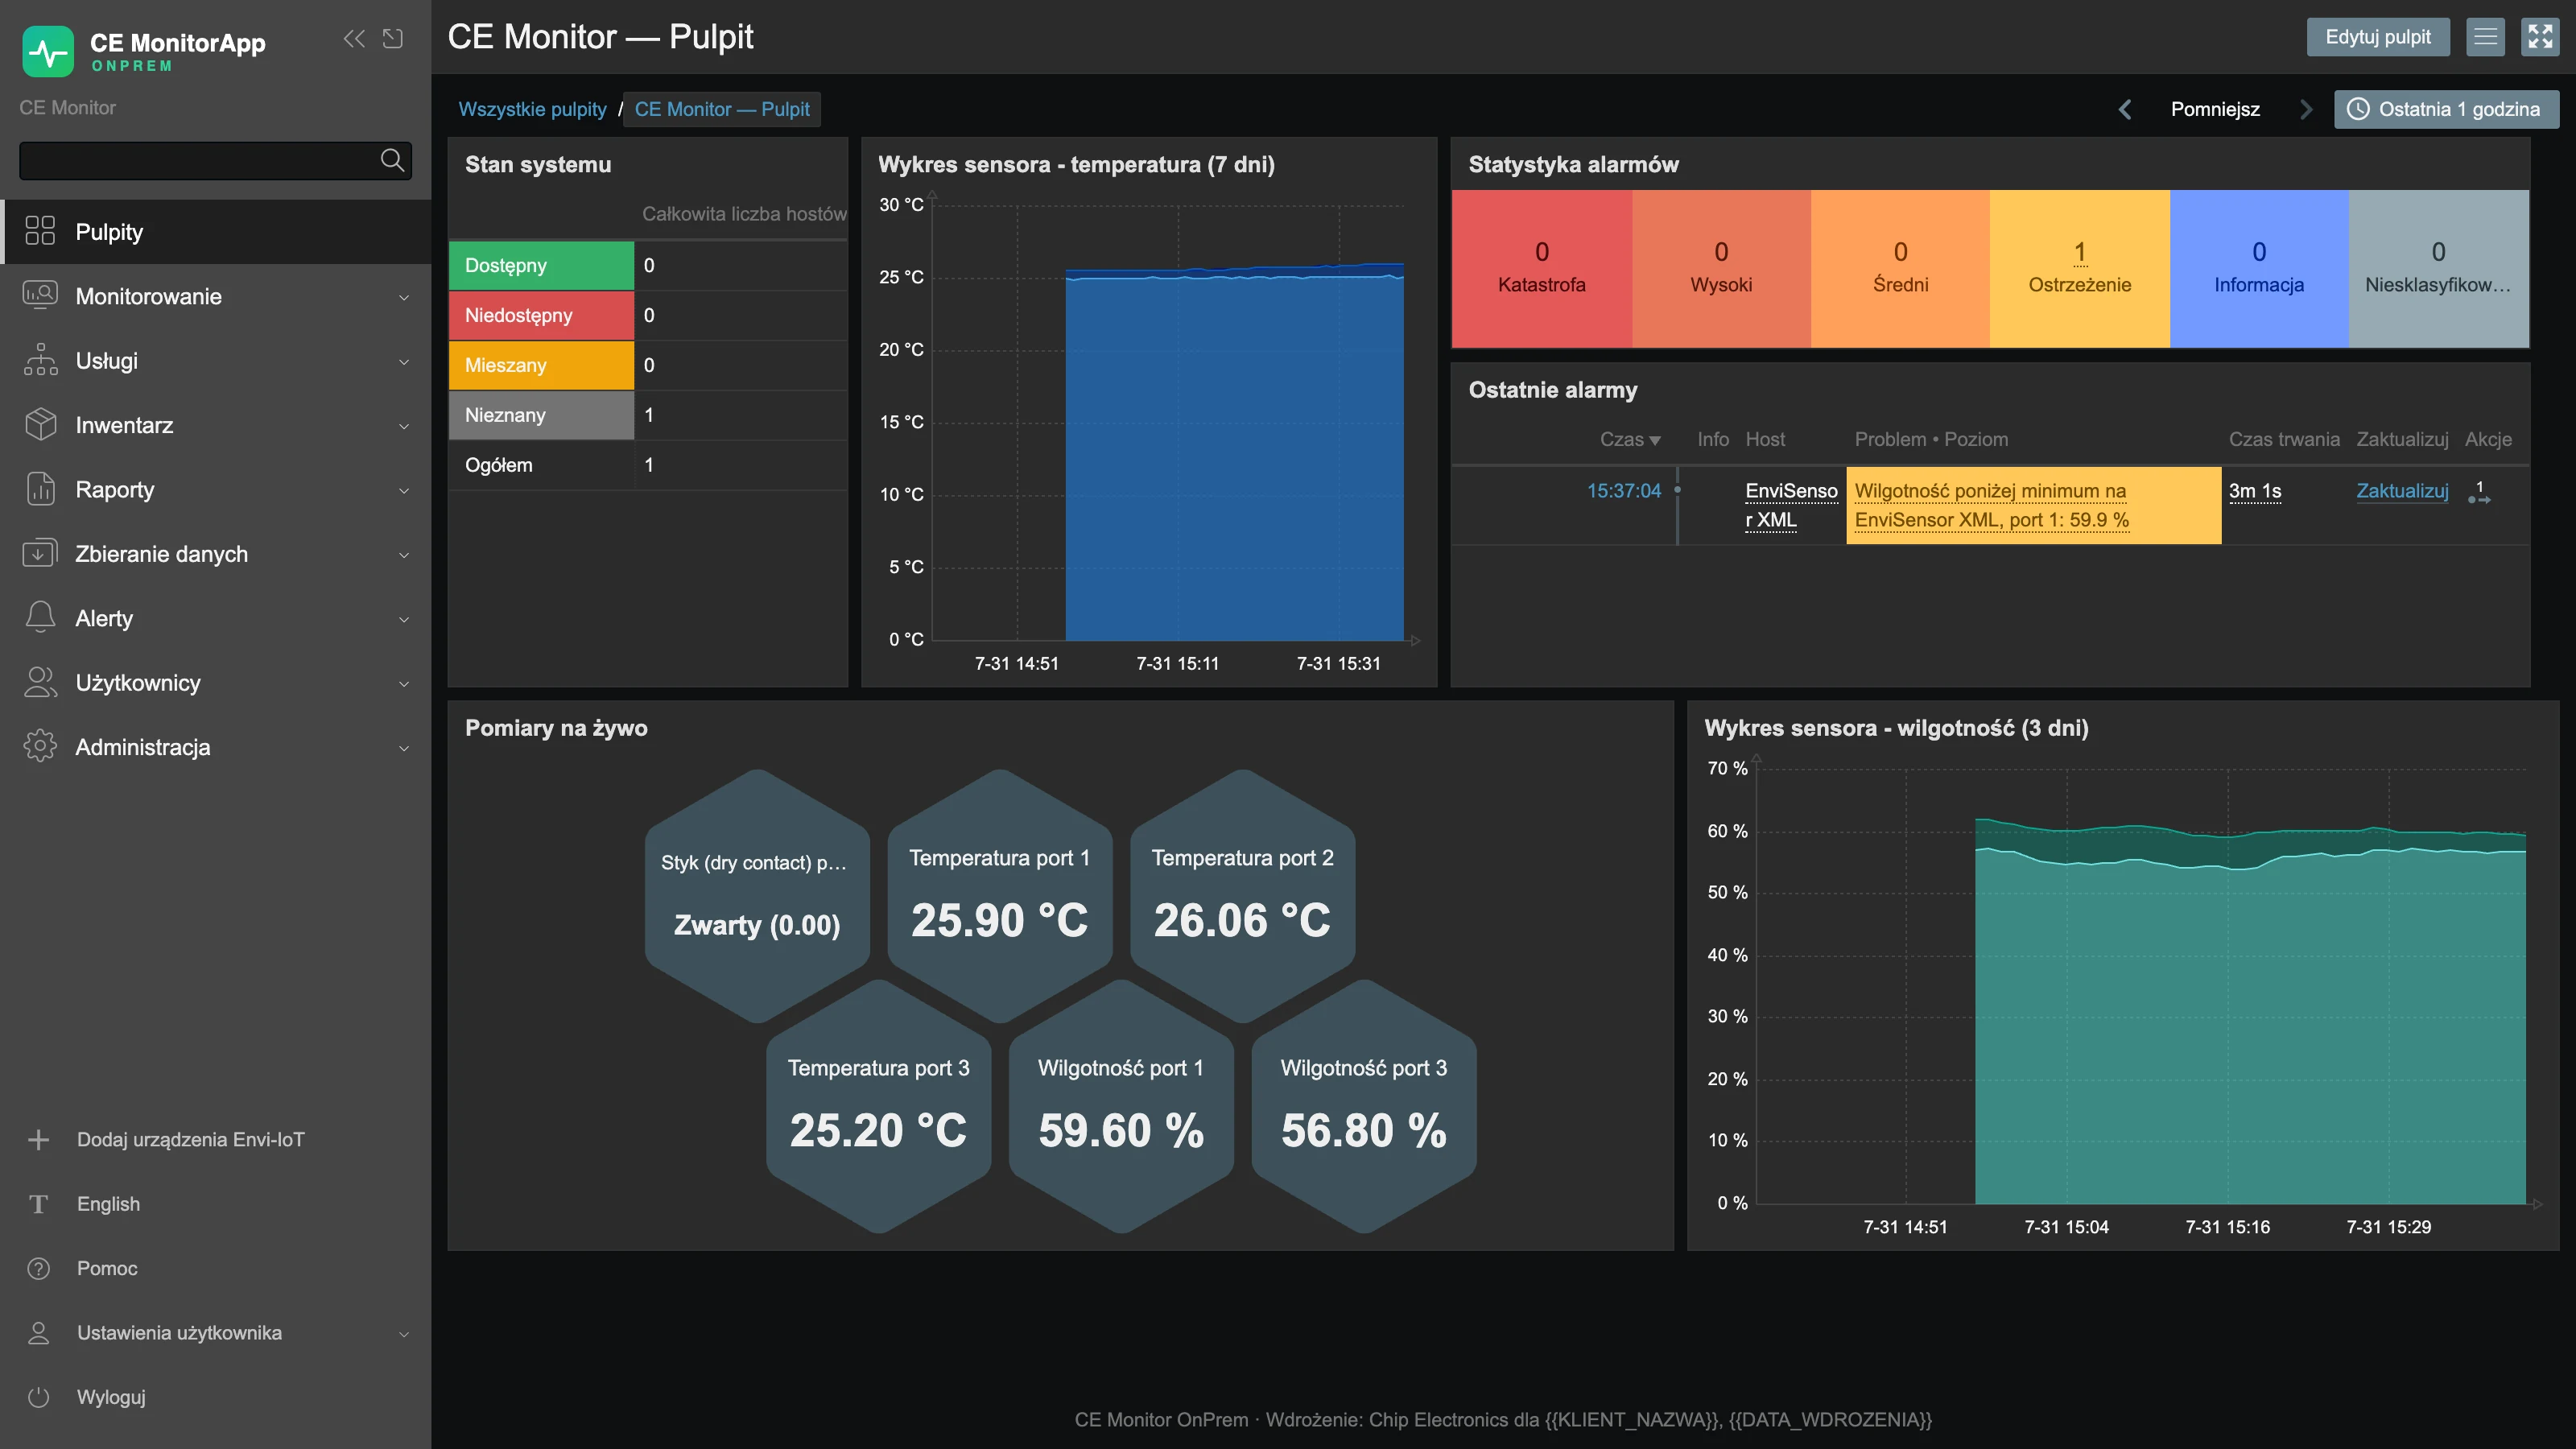
Task: Click the sidebar search input field
Action: [198, 160]
